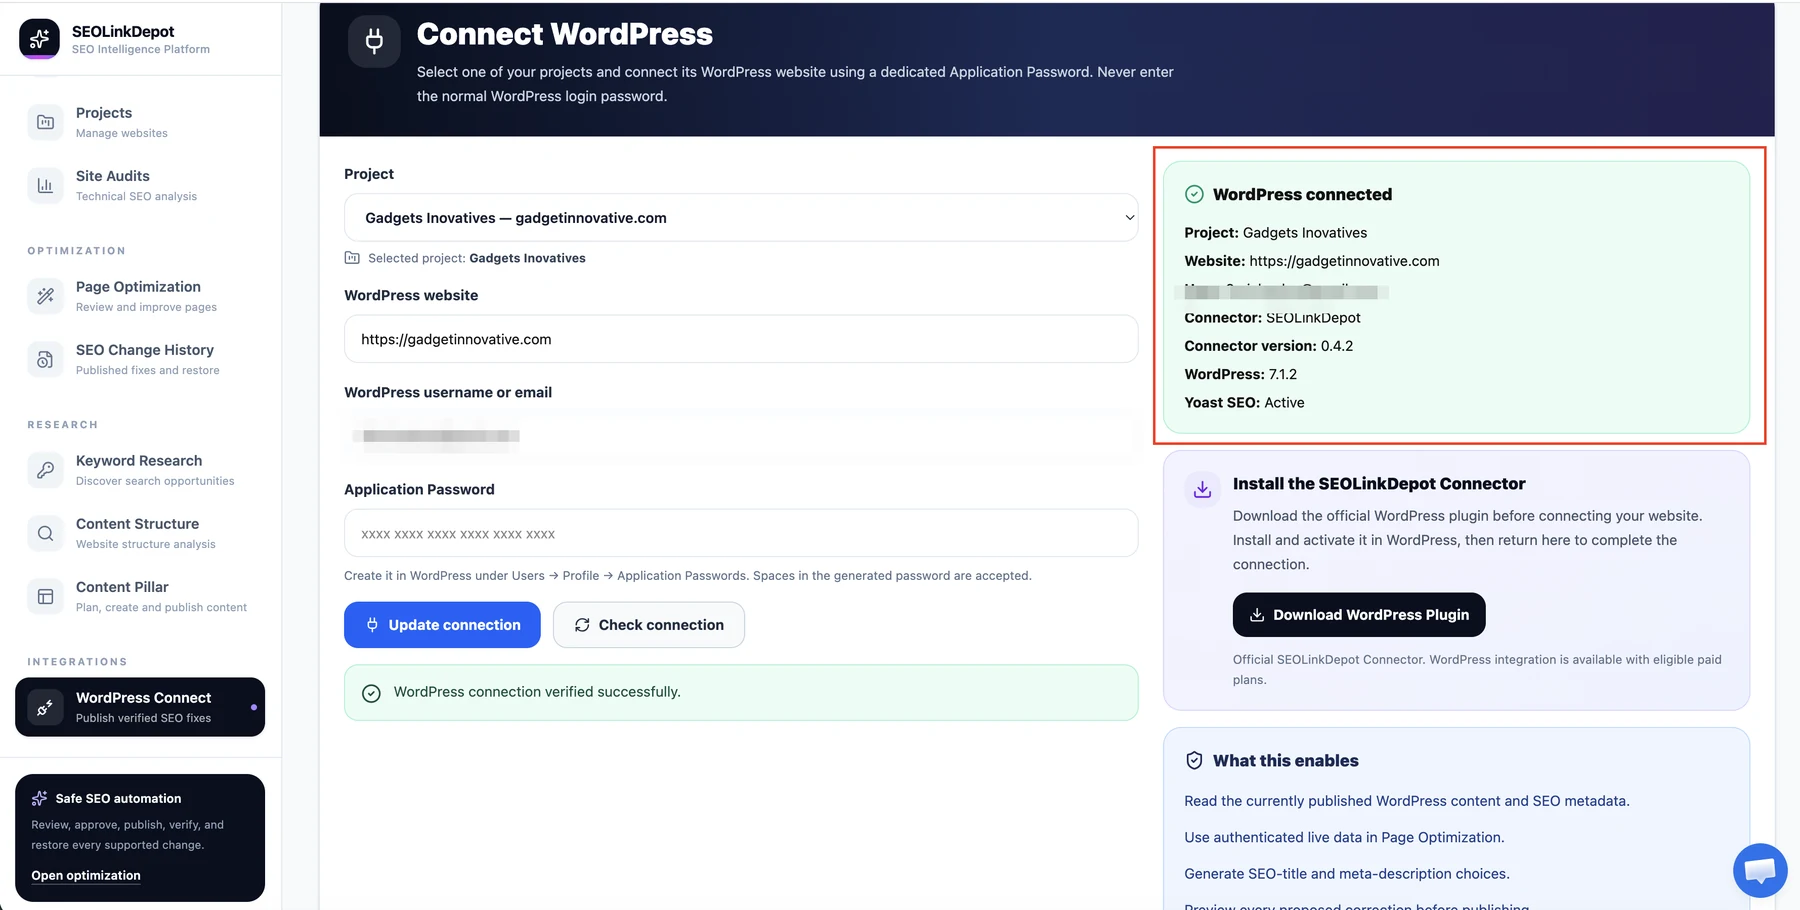
Task: Select the WordPress Connect sidebar item
Action: (140, 707)
